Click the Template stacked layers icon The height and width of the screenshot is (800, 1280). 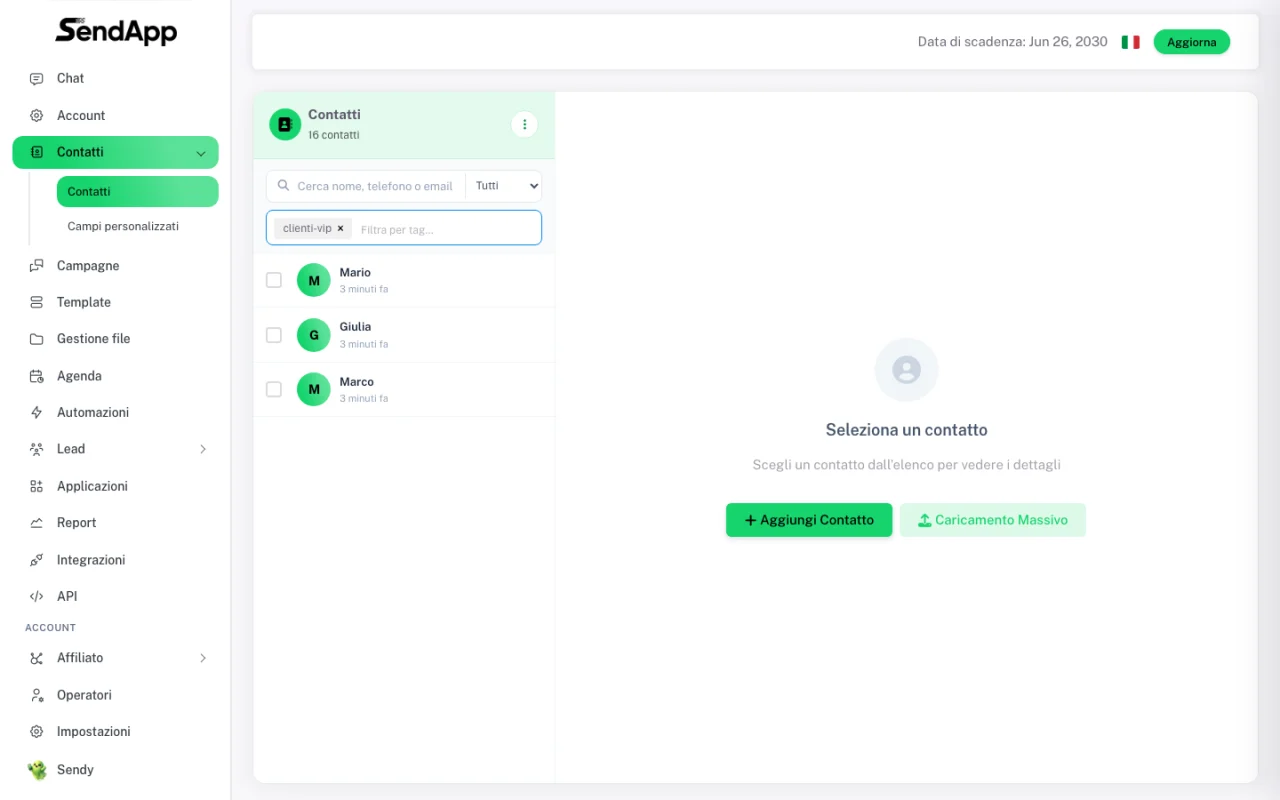37,302
